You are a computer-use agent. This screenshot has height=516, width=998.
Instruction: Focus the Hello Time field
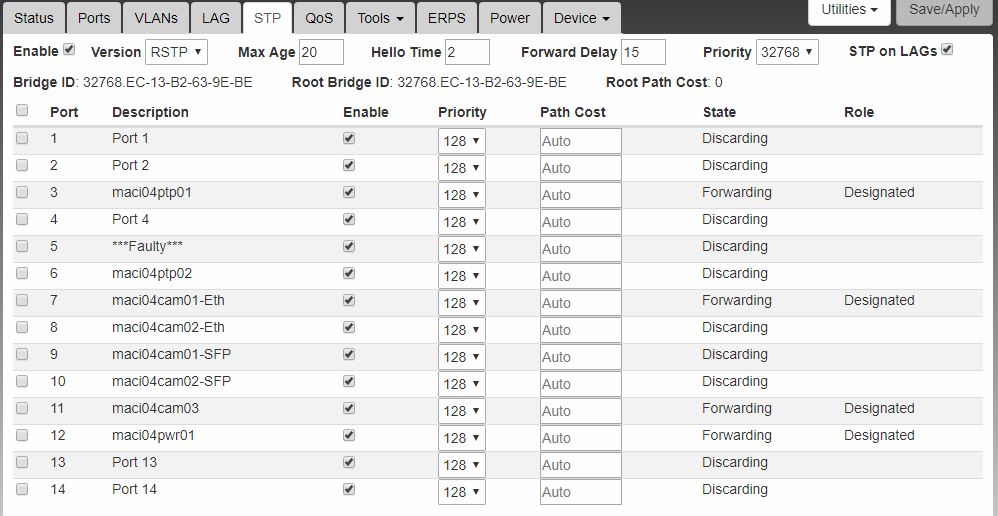467,52
